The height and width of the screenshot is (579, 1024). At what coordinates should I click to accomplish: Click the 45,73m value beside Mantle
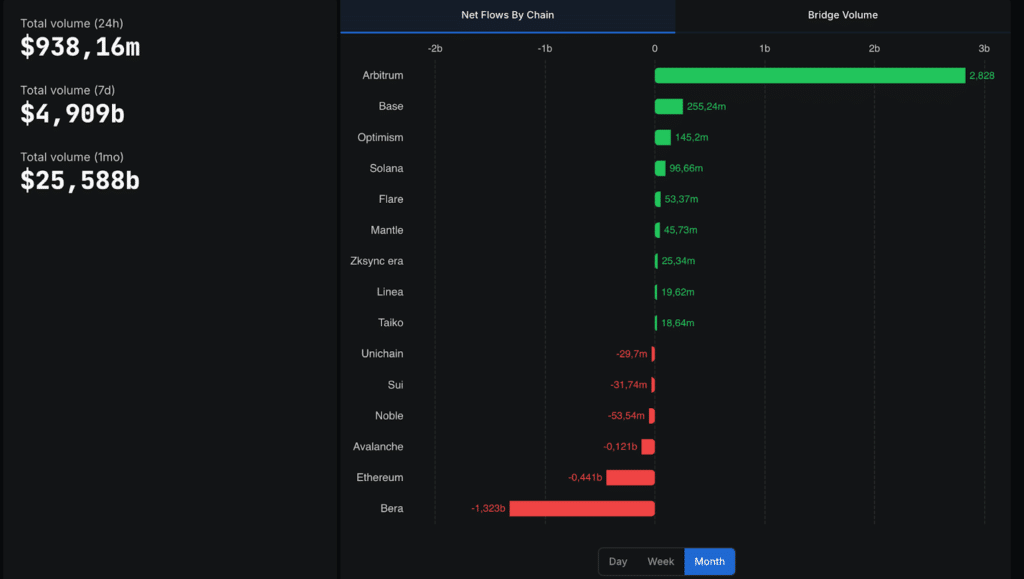tap(680, 230)
